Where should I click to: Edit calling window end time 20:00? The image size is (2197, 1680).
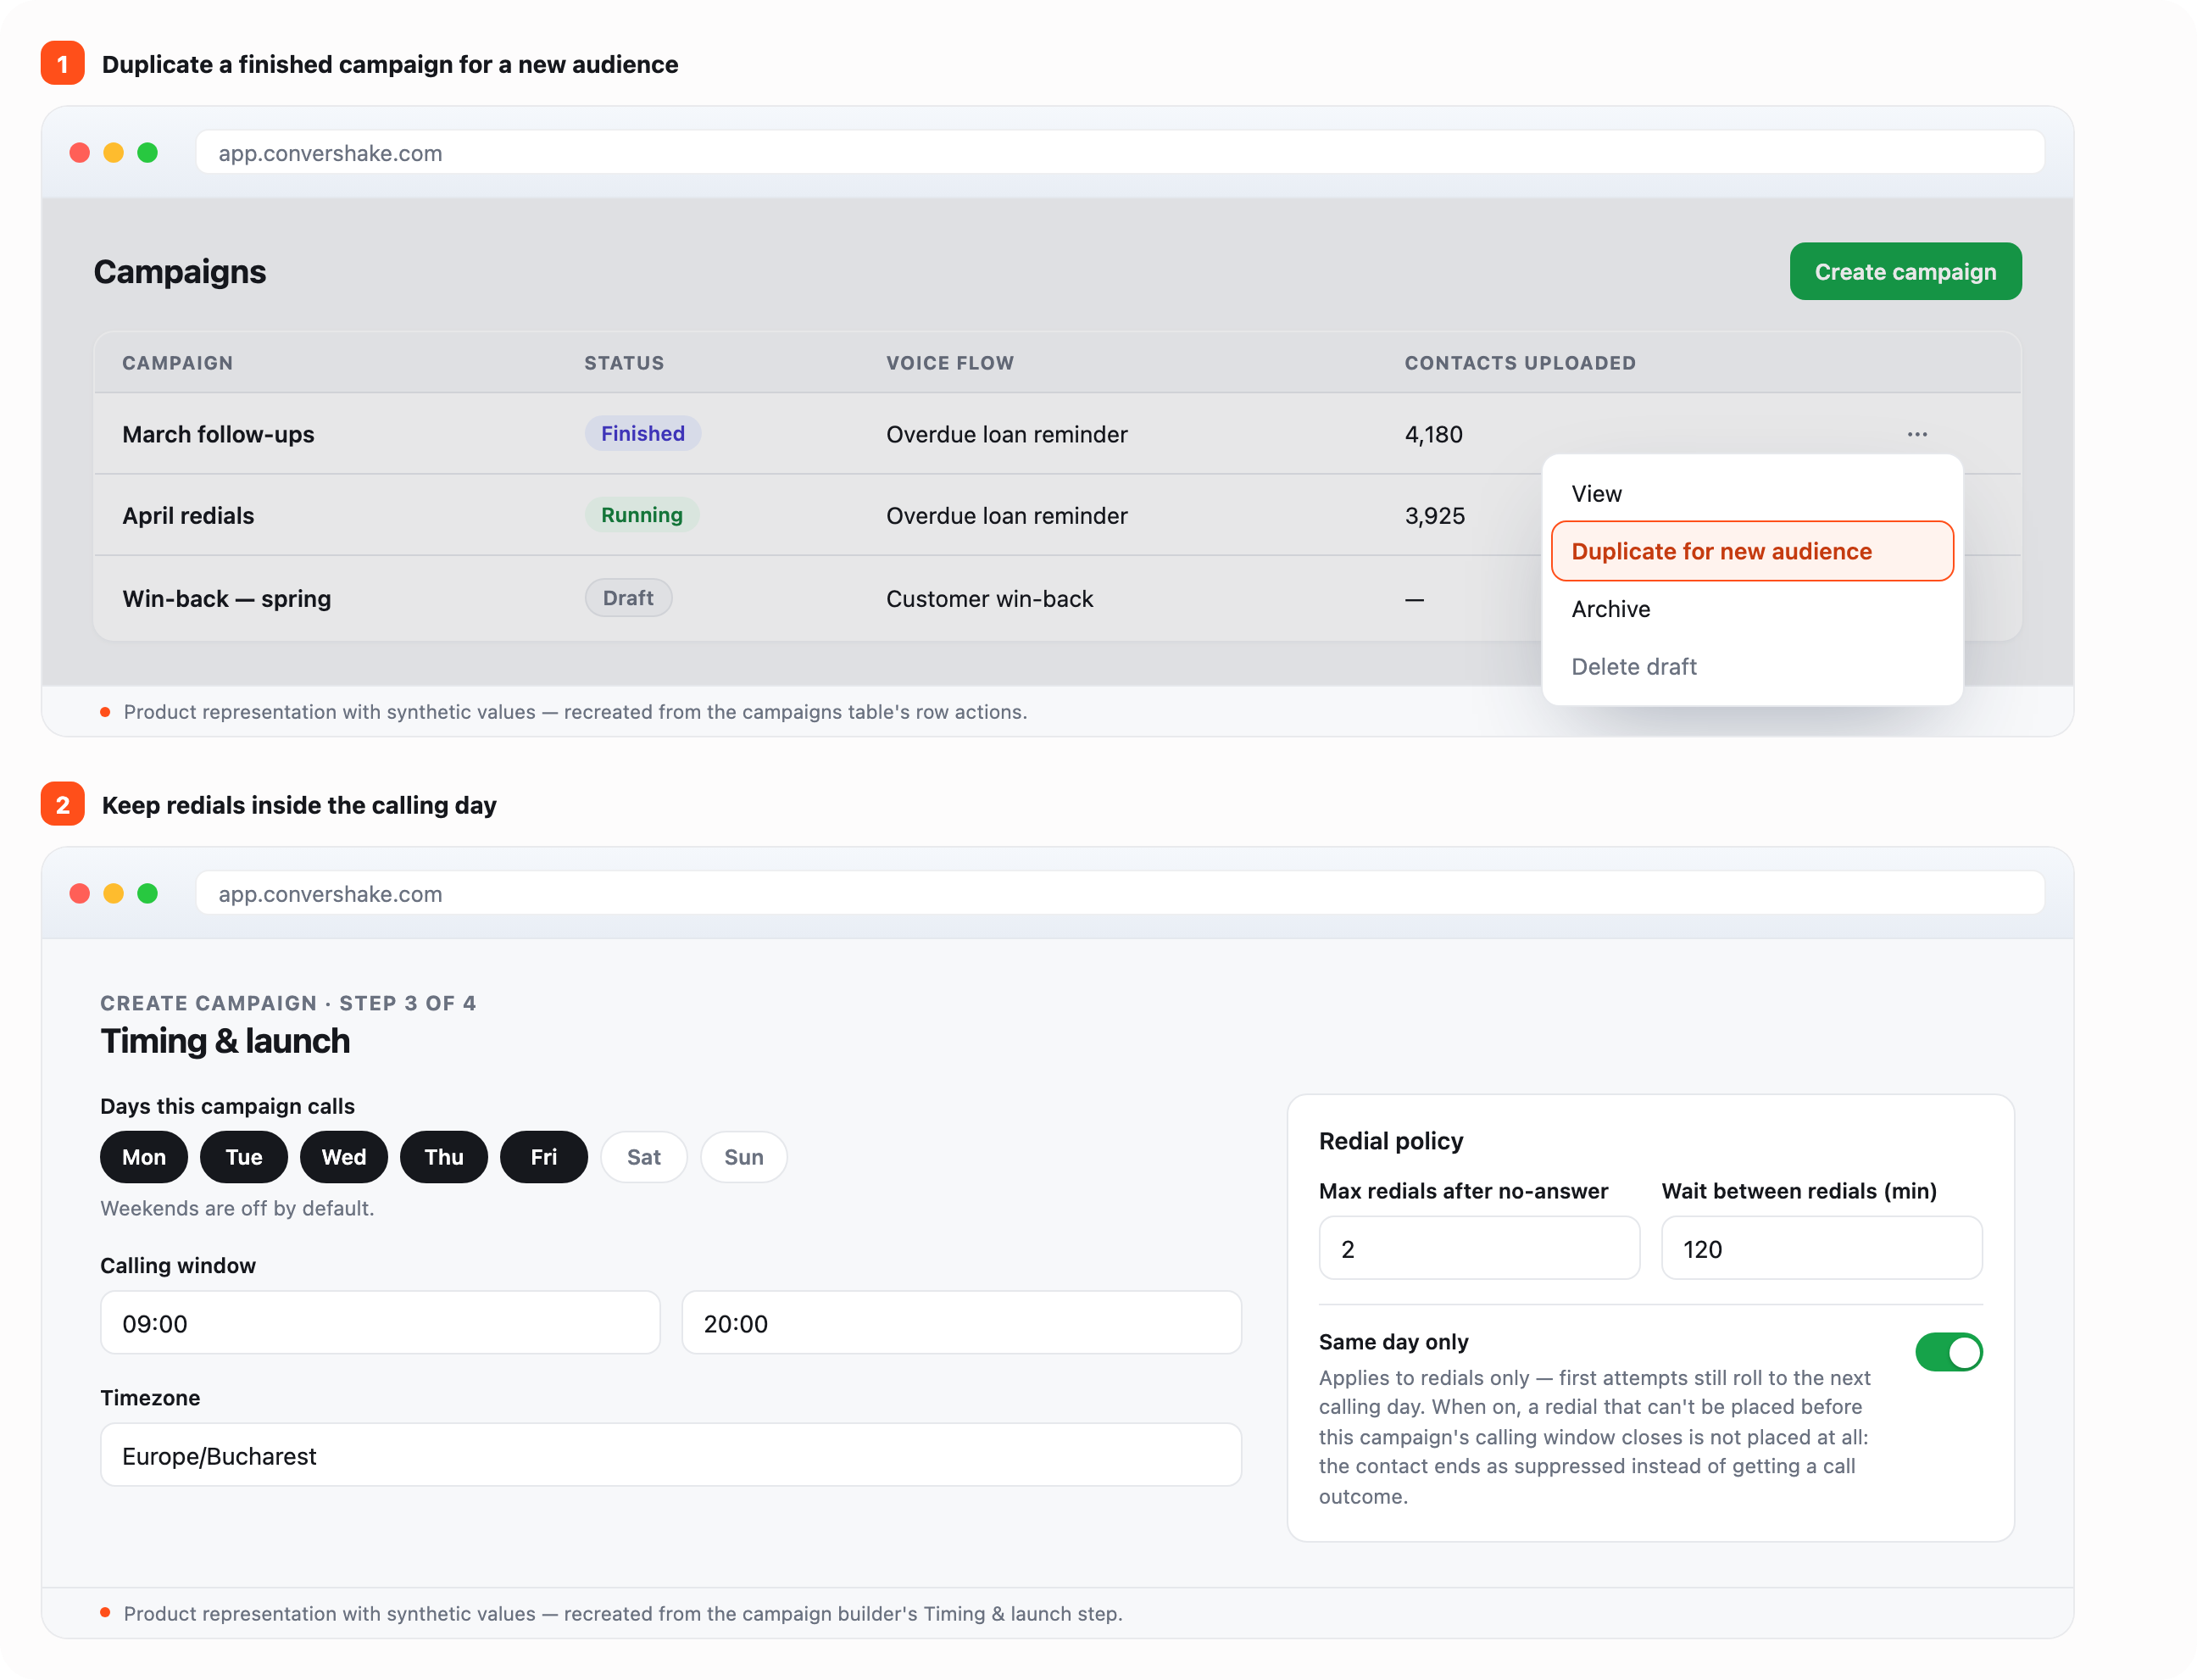coord(961,1323)
